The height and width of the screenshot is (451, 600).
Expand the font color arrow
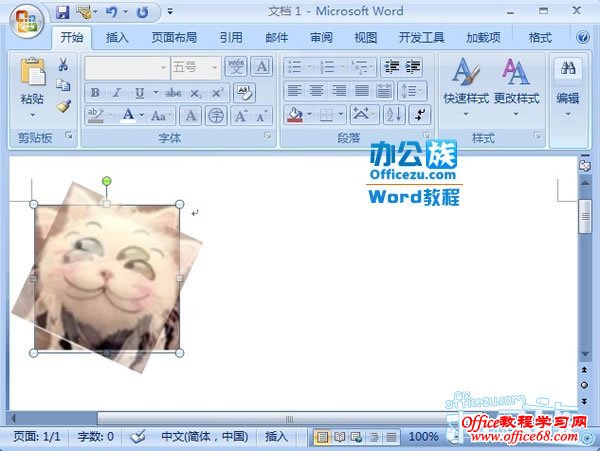[142, 115]
